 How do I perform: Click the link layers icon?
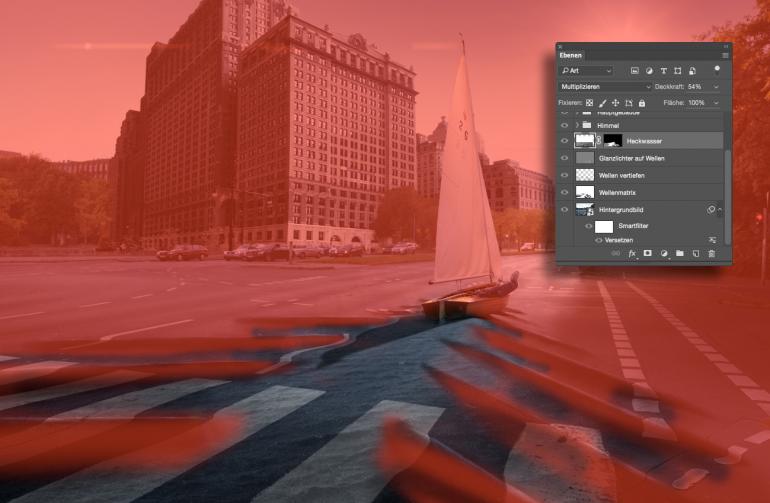tap(615, 253)
